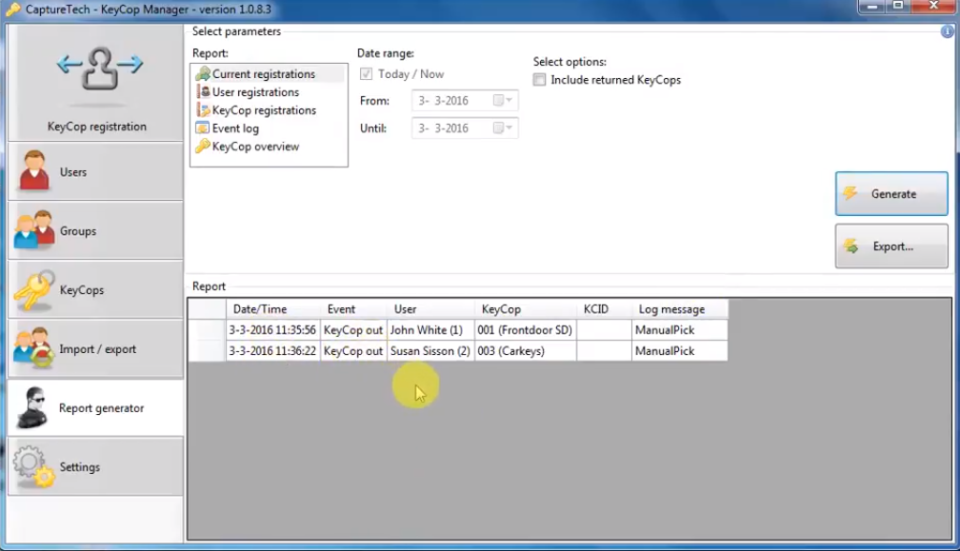Click the Generate button
The height and width of the screenshot is (551, 960).
(x=891, y=193)
